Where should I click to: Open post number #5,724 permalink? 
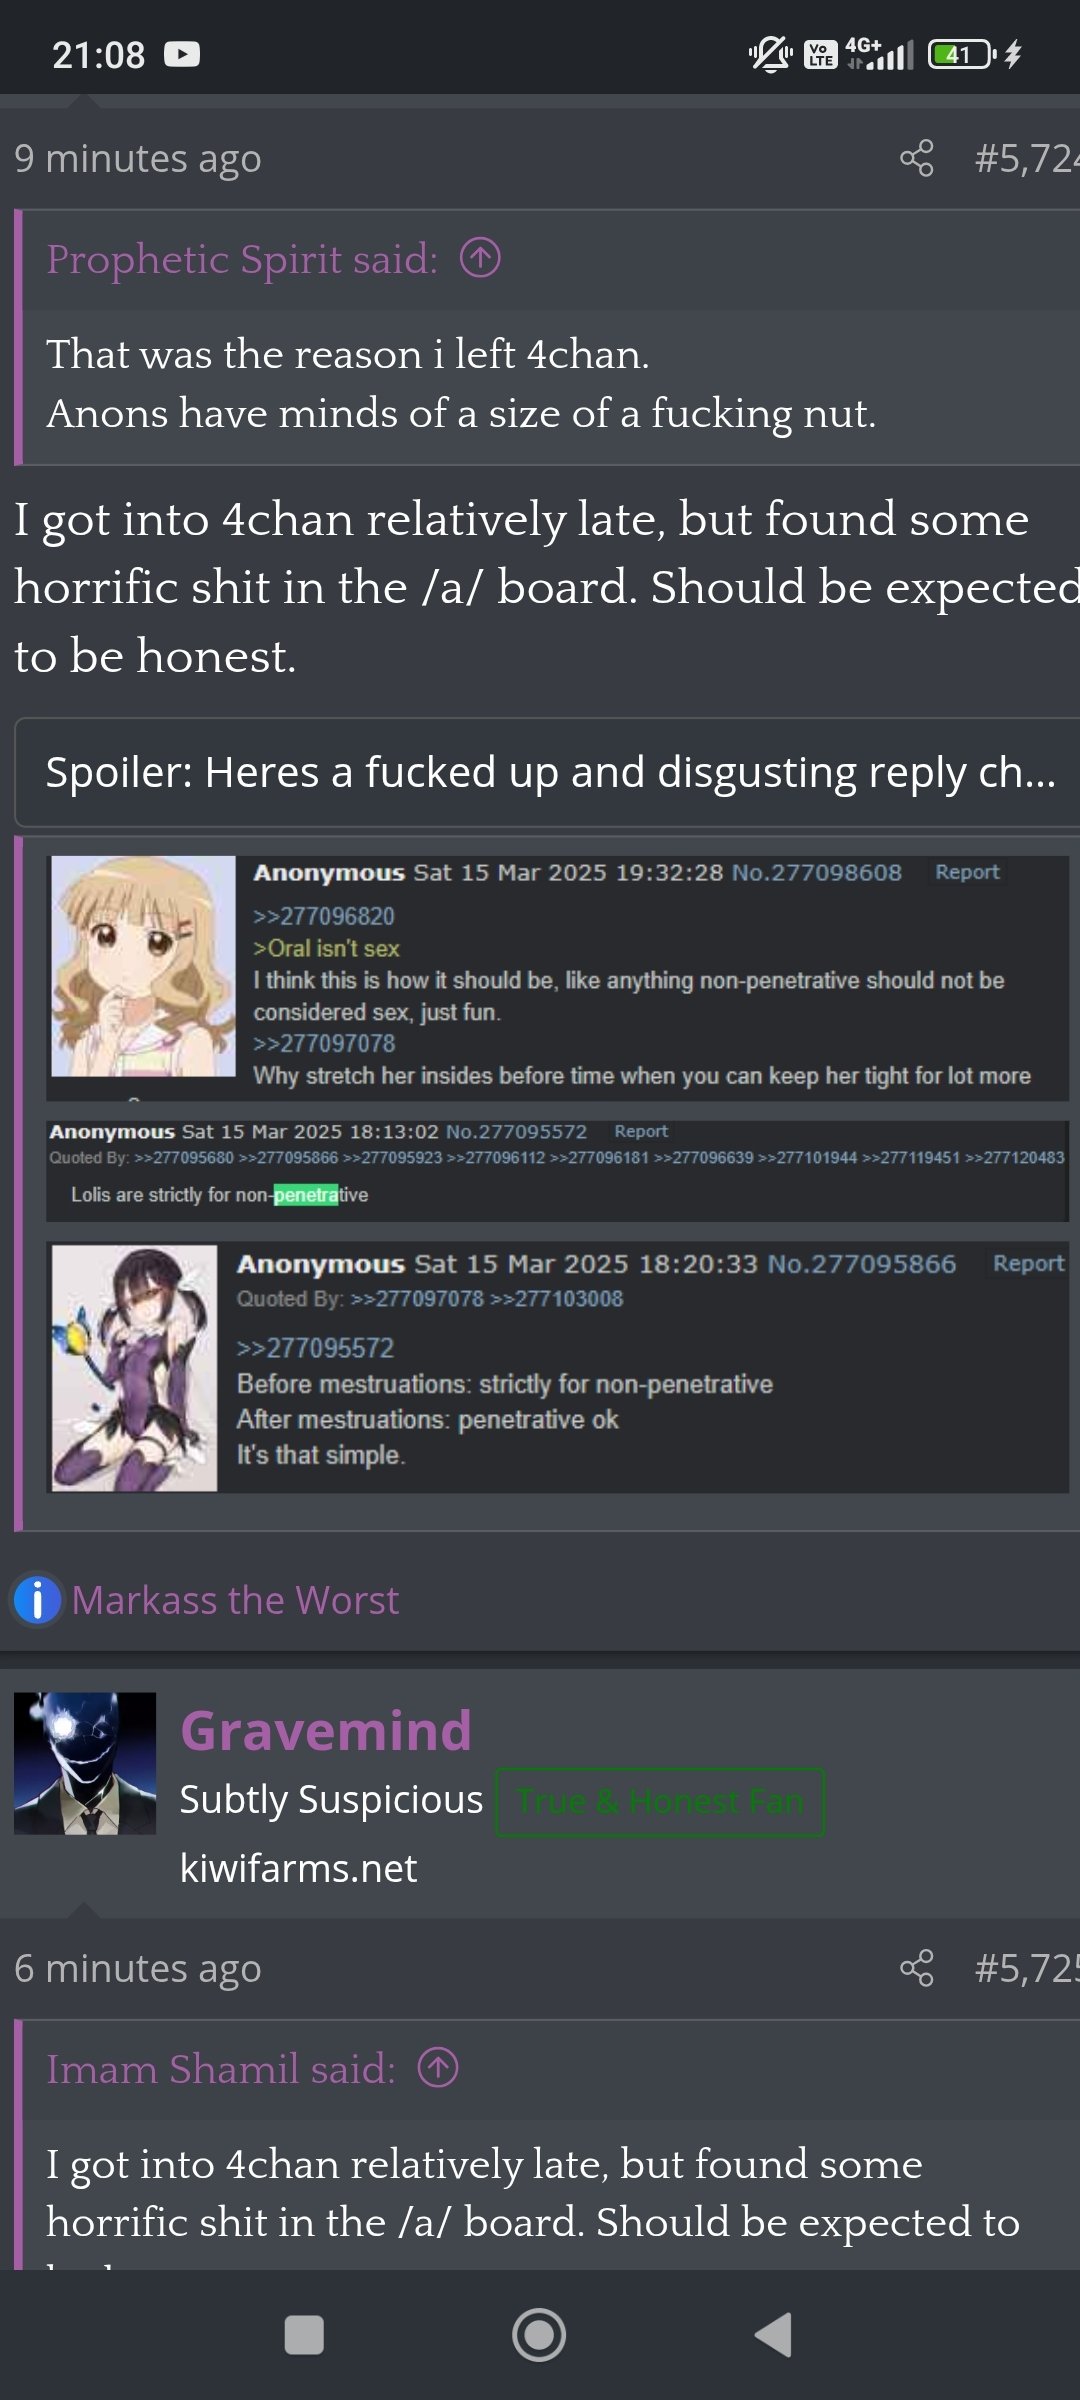tap(1027, 158)
